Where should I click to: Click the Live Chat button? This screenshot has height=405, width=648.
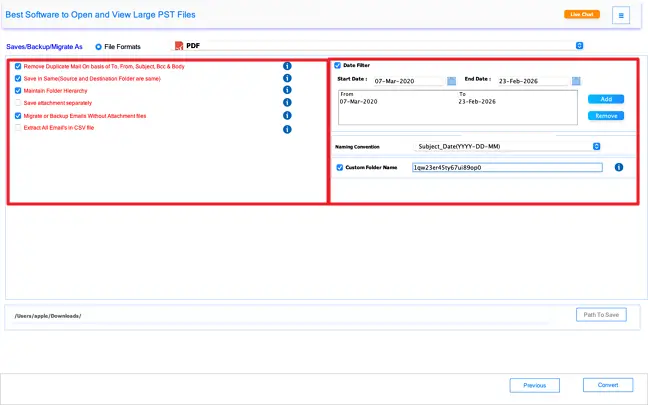coord(580,15)
